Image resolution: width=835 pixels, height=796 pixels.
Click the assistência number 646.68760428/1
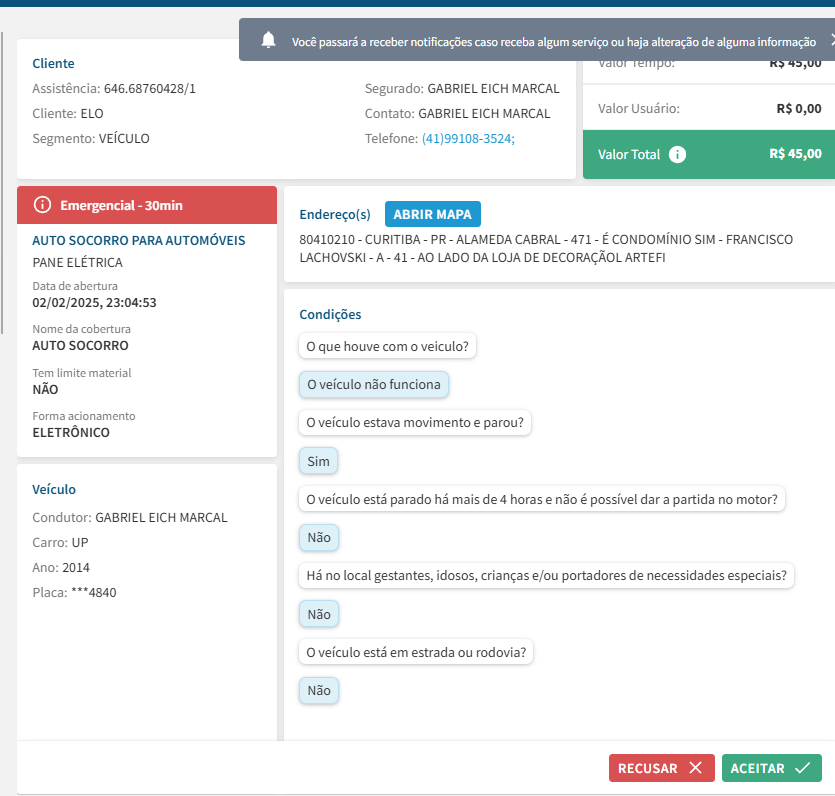[150, 88]
